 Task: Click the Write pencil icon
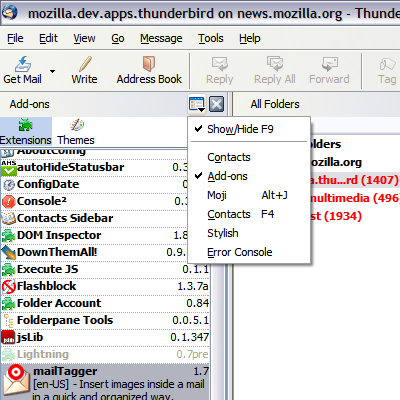point(85,64)
